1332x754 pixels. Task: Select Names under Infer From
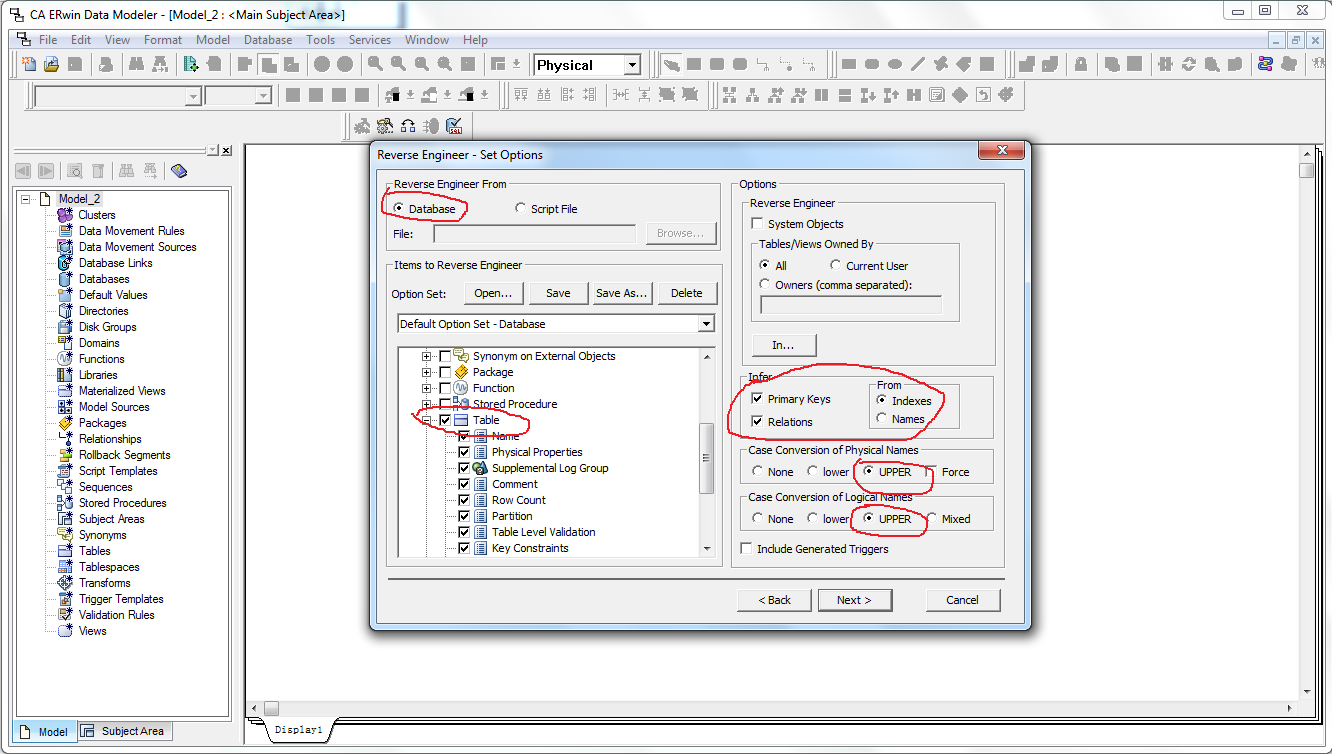[882, 419]
